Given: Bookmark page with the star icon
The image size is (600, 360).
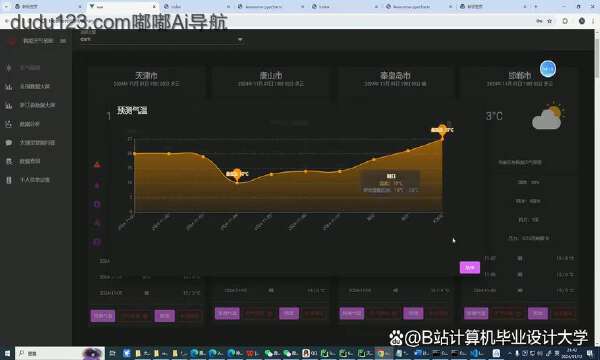Looking at the screenshot, I should 549,21.
